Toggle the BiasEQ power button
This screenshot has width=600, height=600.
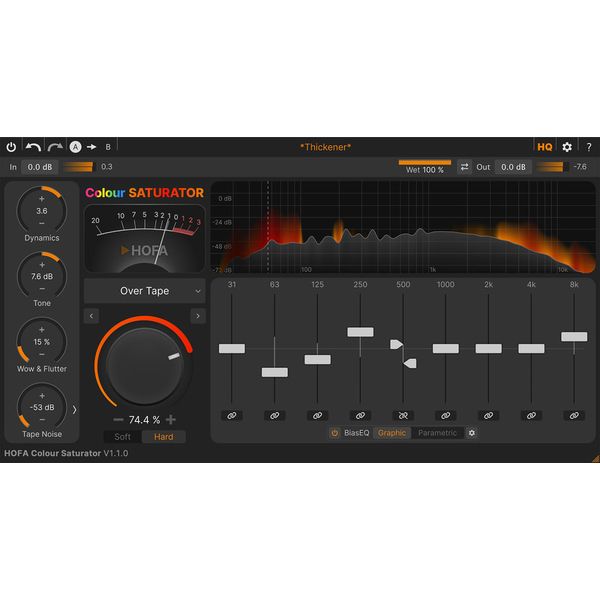[x=335, y=433]
